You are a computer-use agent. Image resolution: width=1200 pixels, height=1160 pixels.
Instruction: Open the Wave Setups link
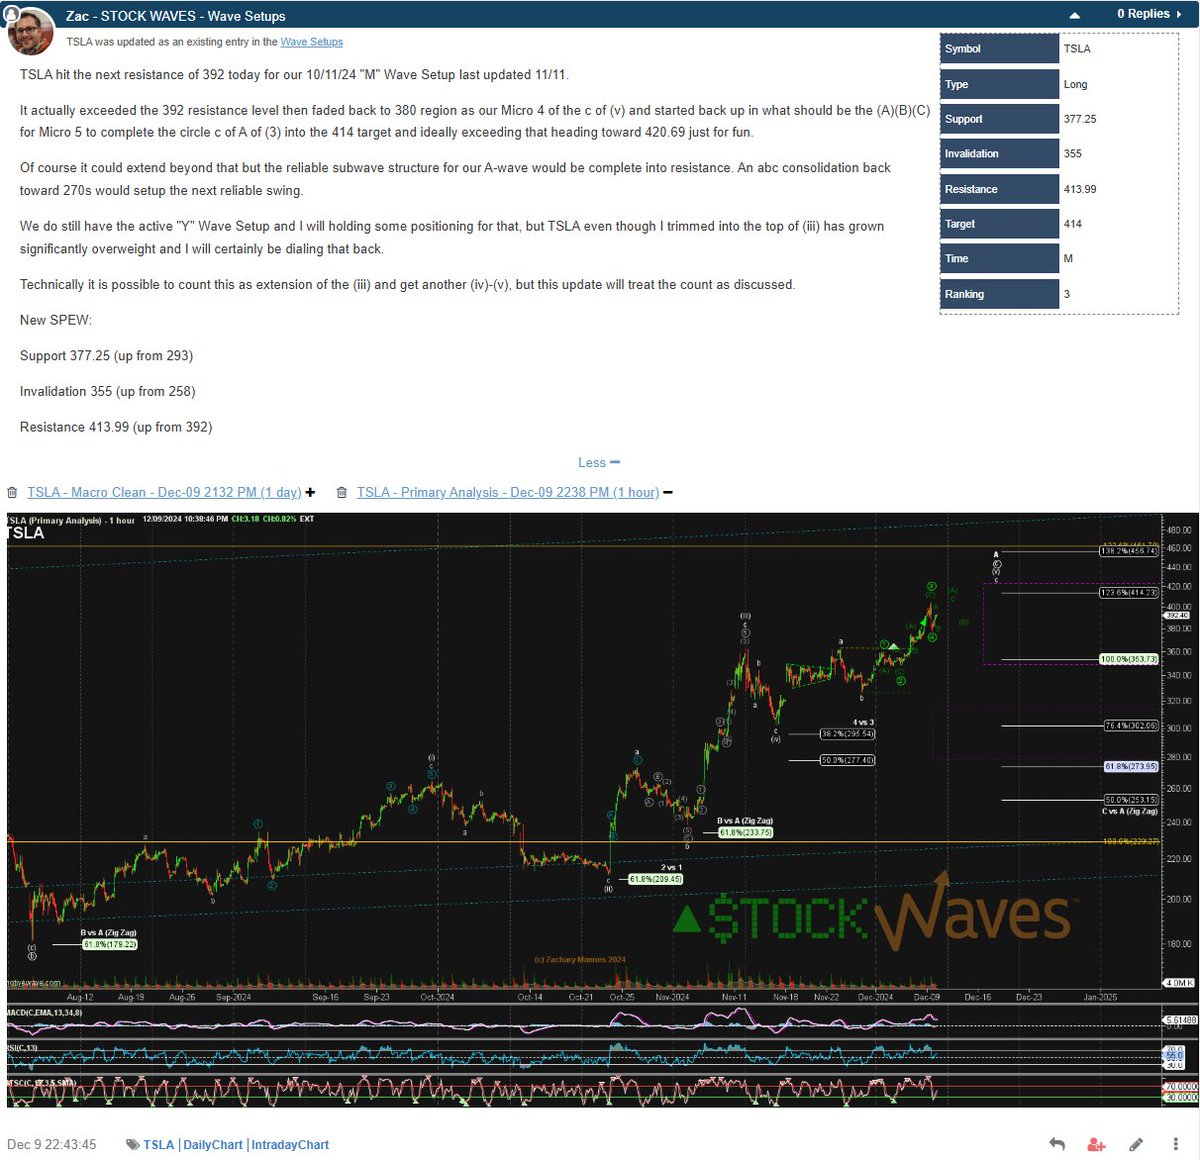pos(311,42)
